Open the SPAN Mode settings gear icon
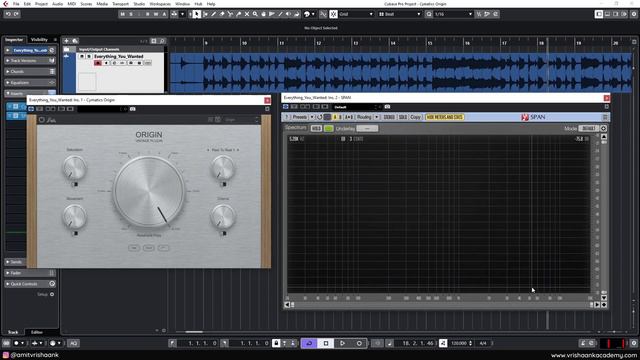This screenshot has width=640, height=360. coord(603,128)
